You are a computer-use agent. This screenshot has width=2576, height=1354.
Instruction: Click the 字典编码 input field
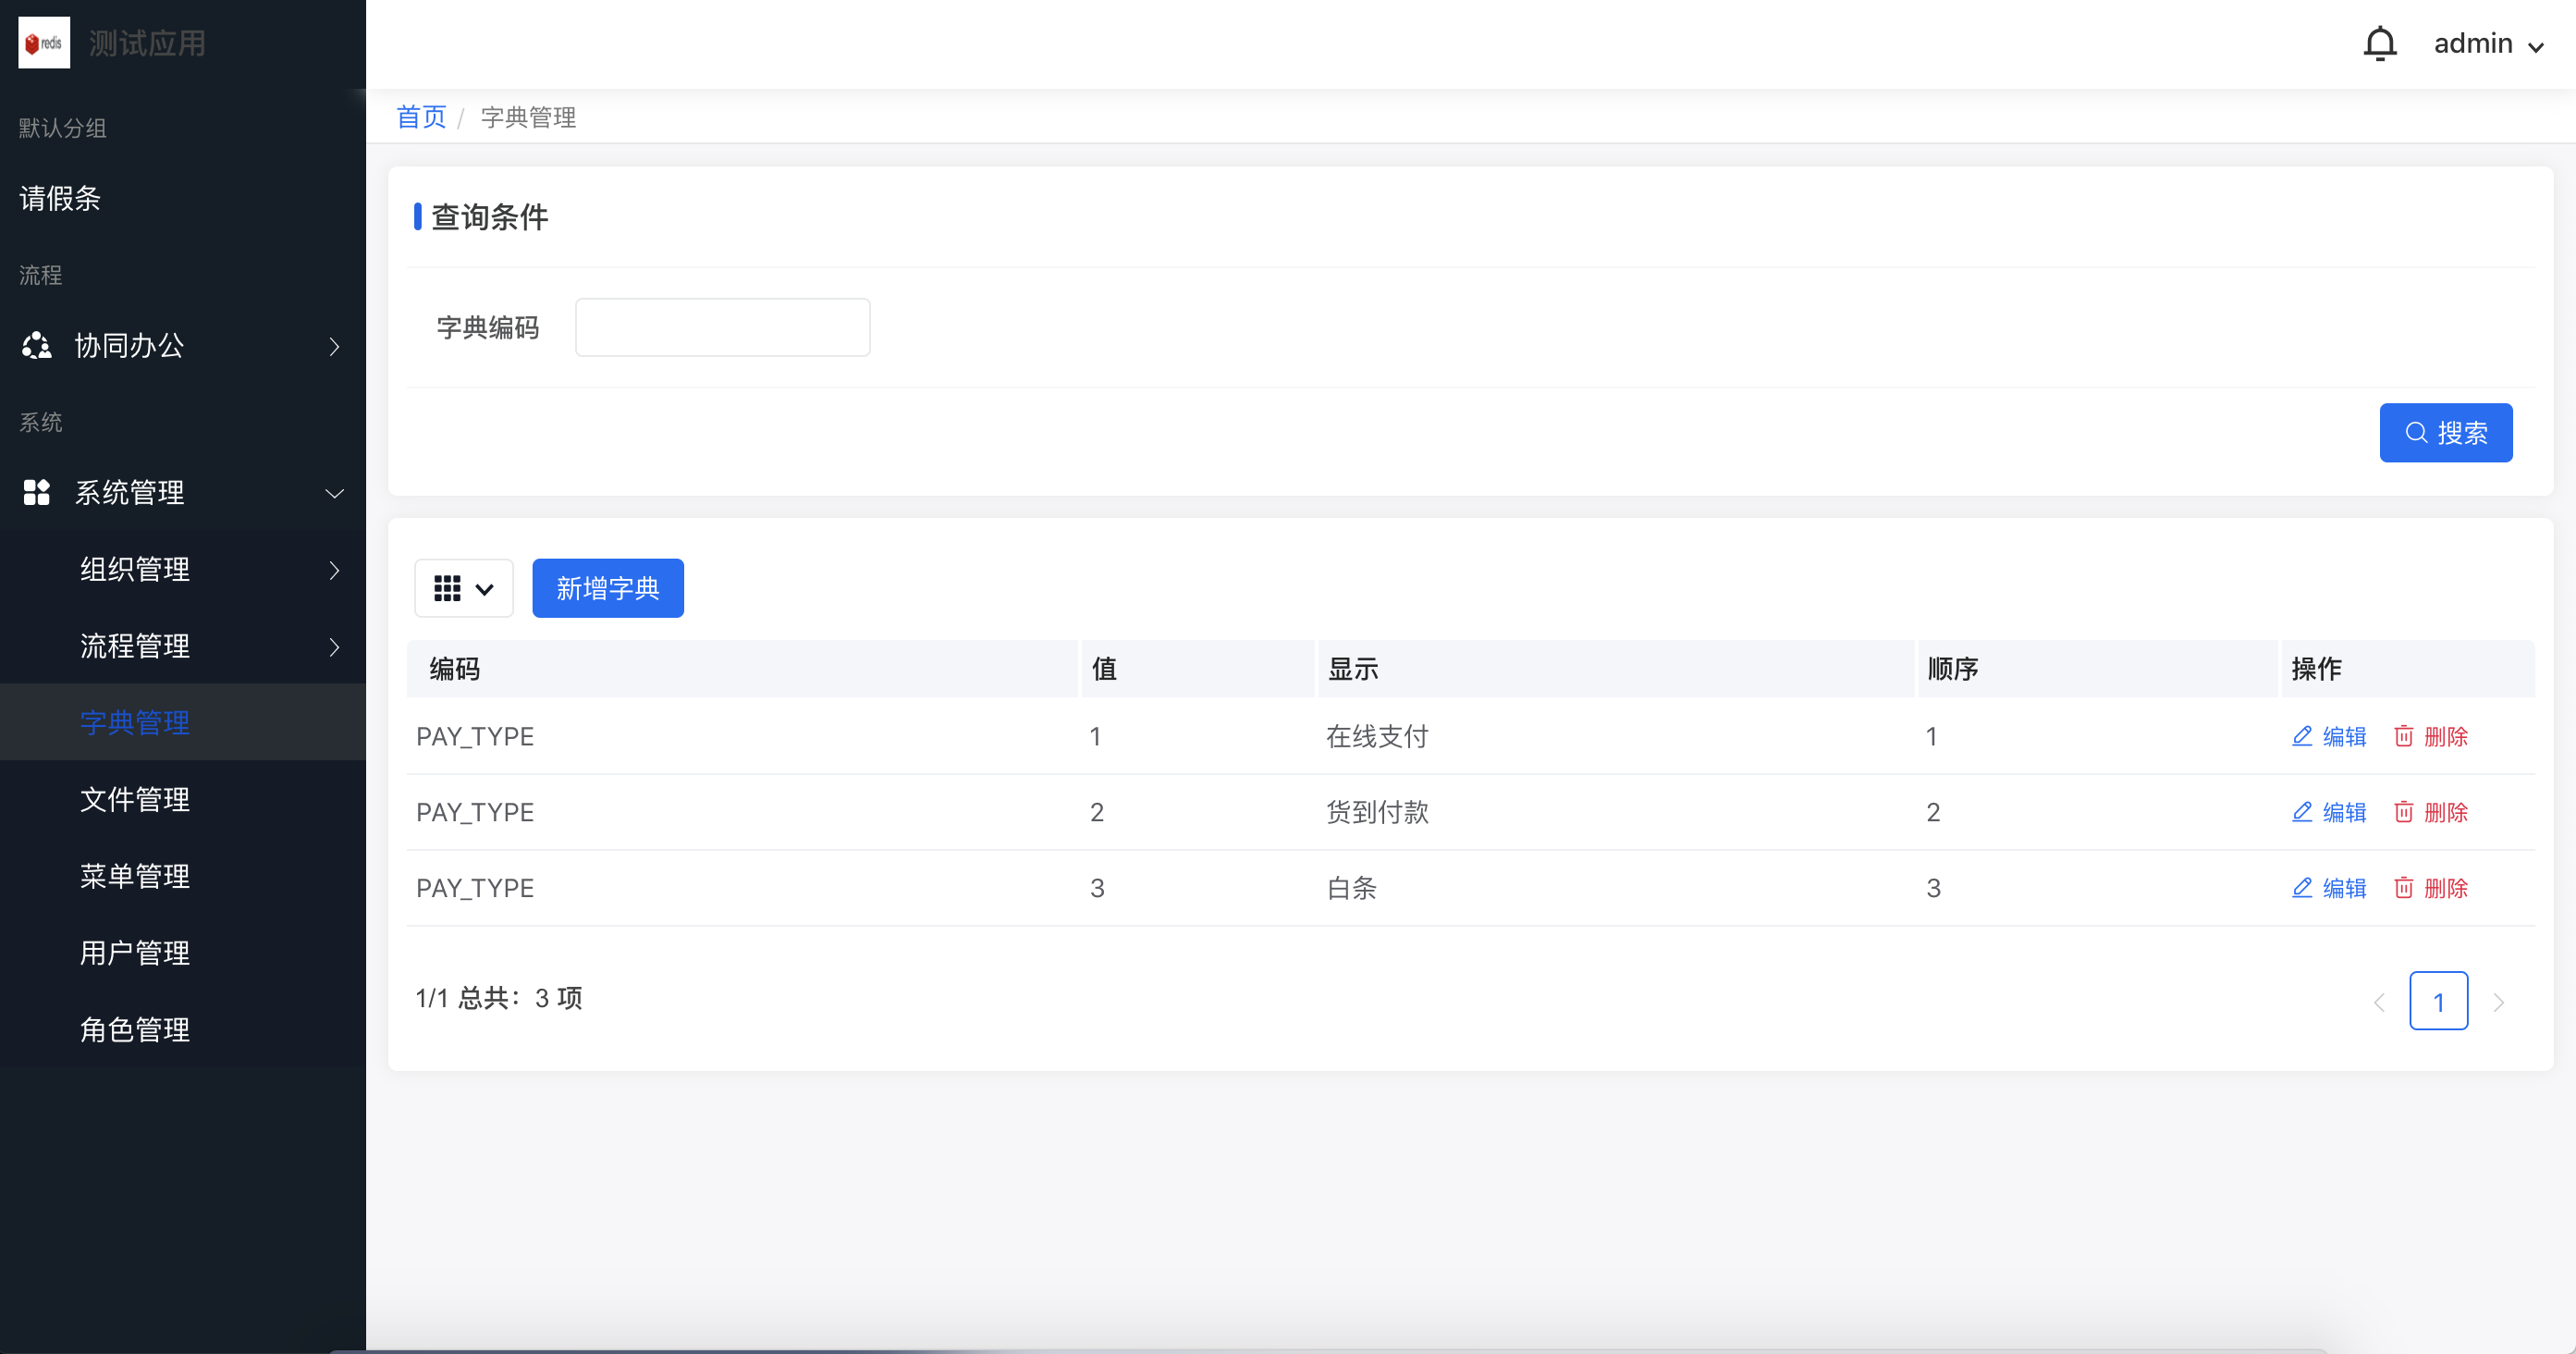tap(722, 327)
